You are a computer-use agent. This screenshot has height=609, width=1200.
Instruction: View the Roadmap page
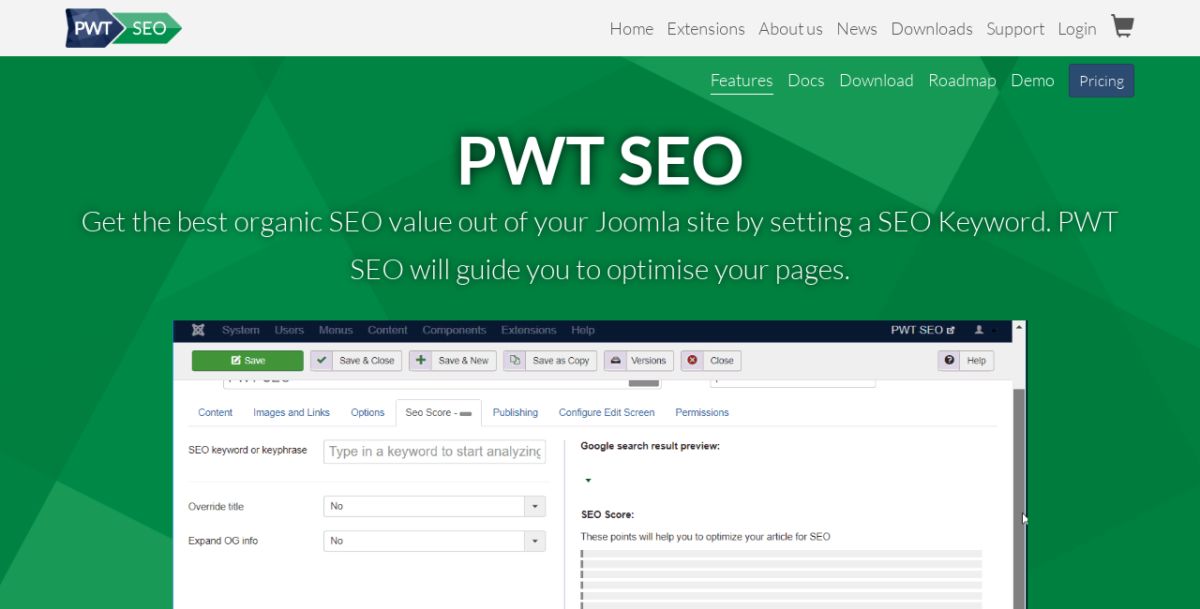pyautogui.click(x=962, y=80)
